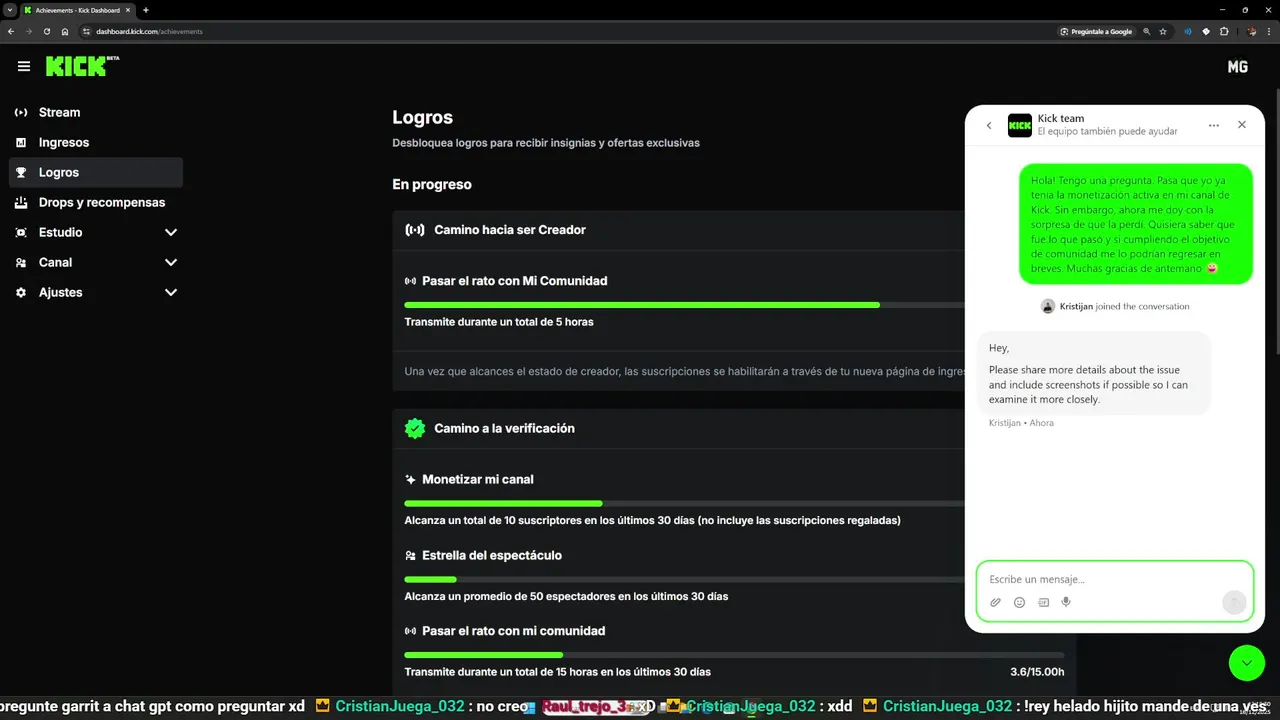
Task: Open the GIF picker in chat
Action: (x=1043, y=602)
